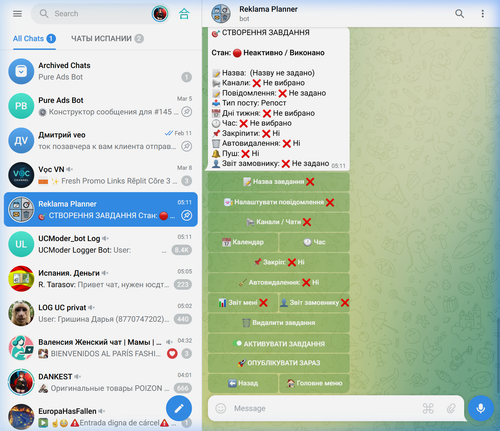
Task: Switch to the ЧАТЫ ИСПАНИИ folder tab
Action: click(107, 39)
